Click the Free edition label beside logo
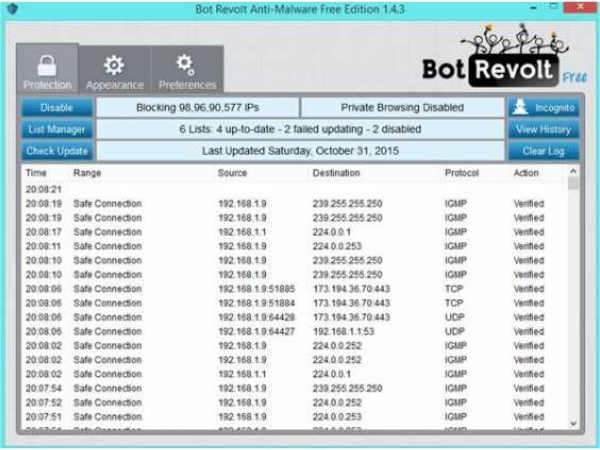Viewport: 600px width, 450px height. point(574,78)
